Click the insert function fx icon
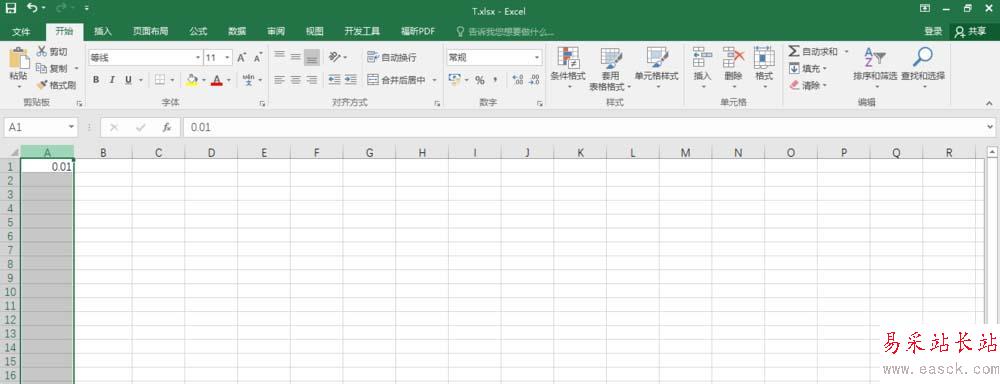Screen dimensions: 1000x384 point(167,128)
